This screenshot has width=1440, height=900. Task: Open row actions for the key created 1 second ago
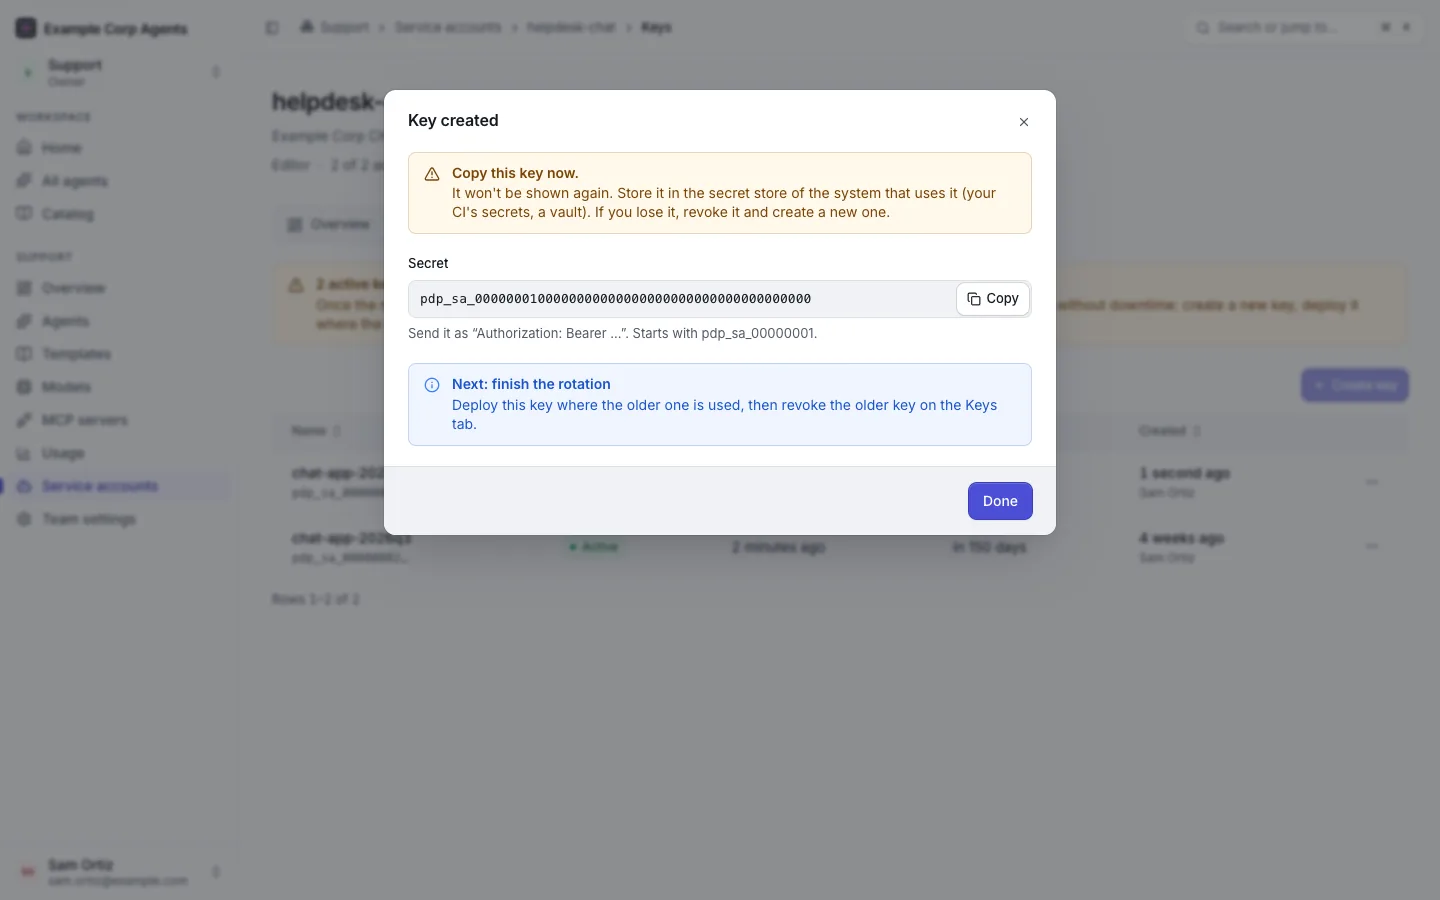coord(1372,482)
